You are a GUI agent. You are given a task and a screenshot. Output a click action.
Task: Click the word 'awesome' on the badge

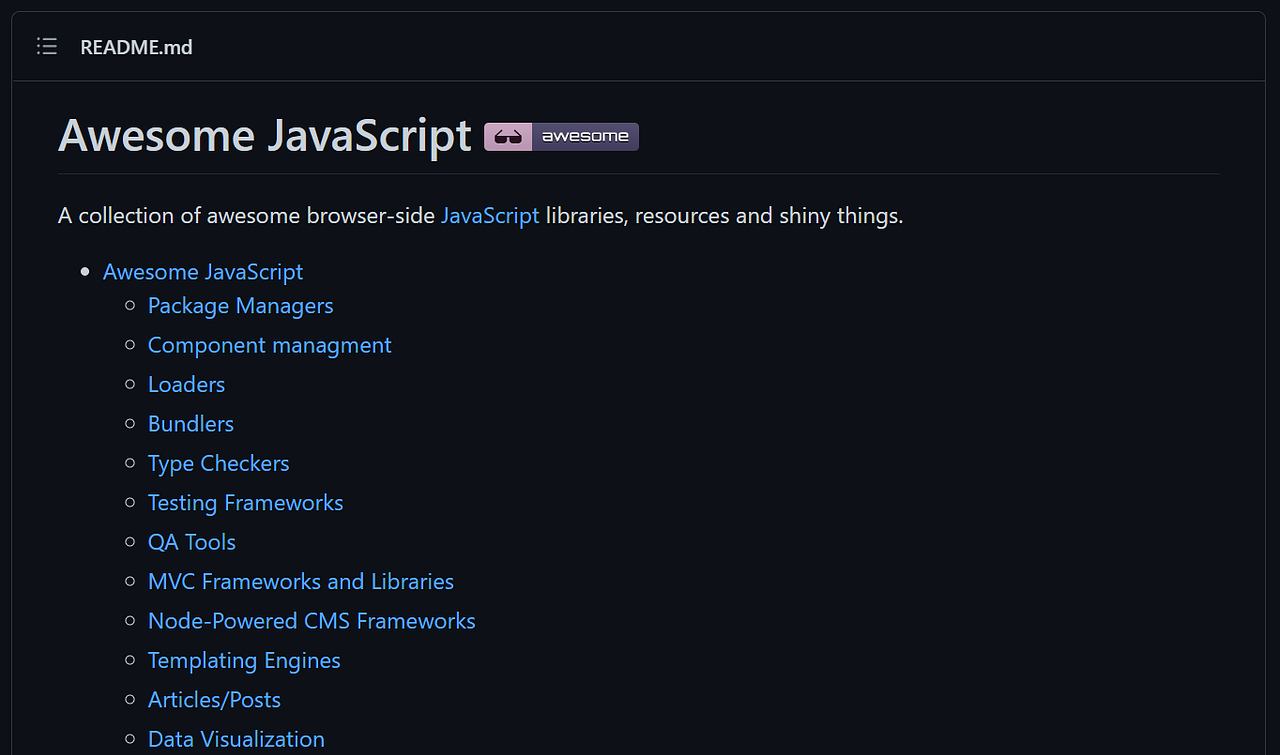(585, 136)
